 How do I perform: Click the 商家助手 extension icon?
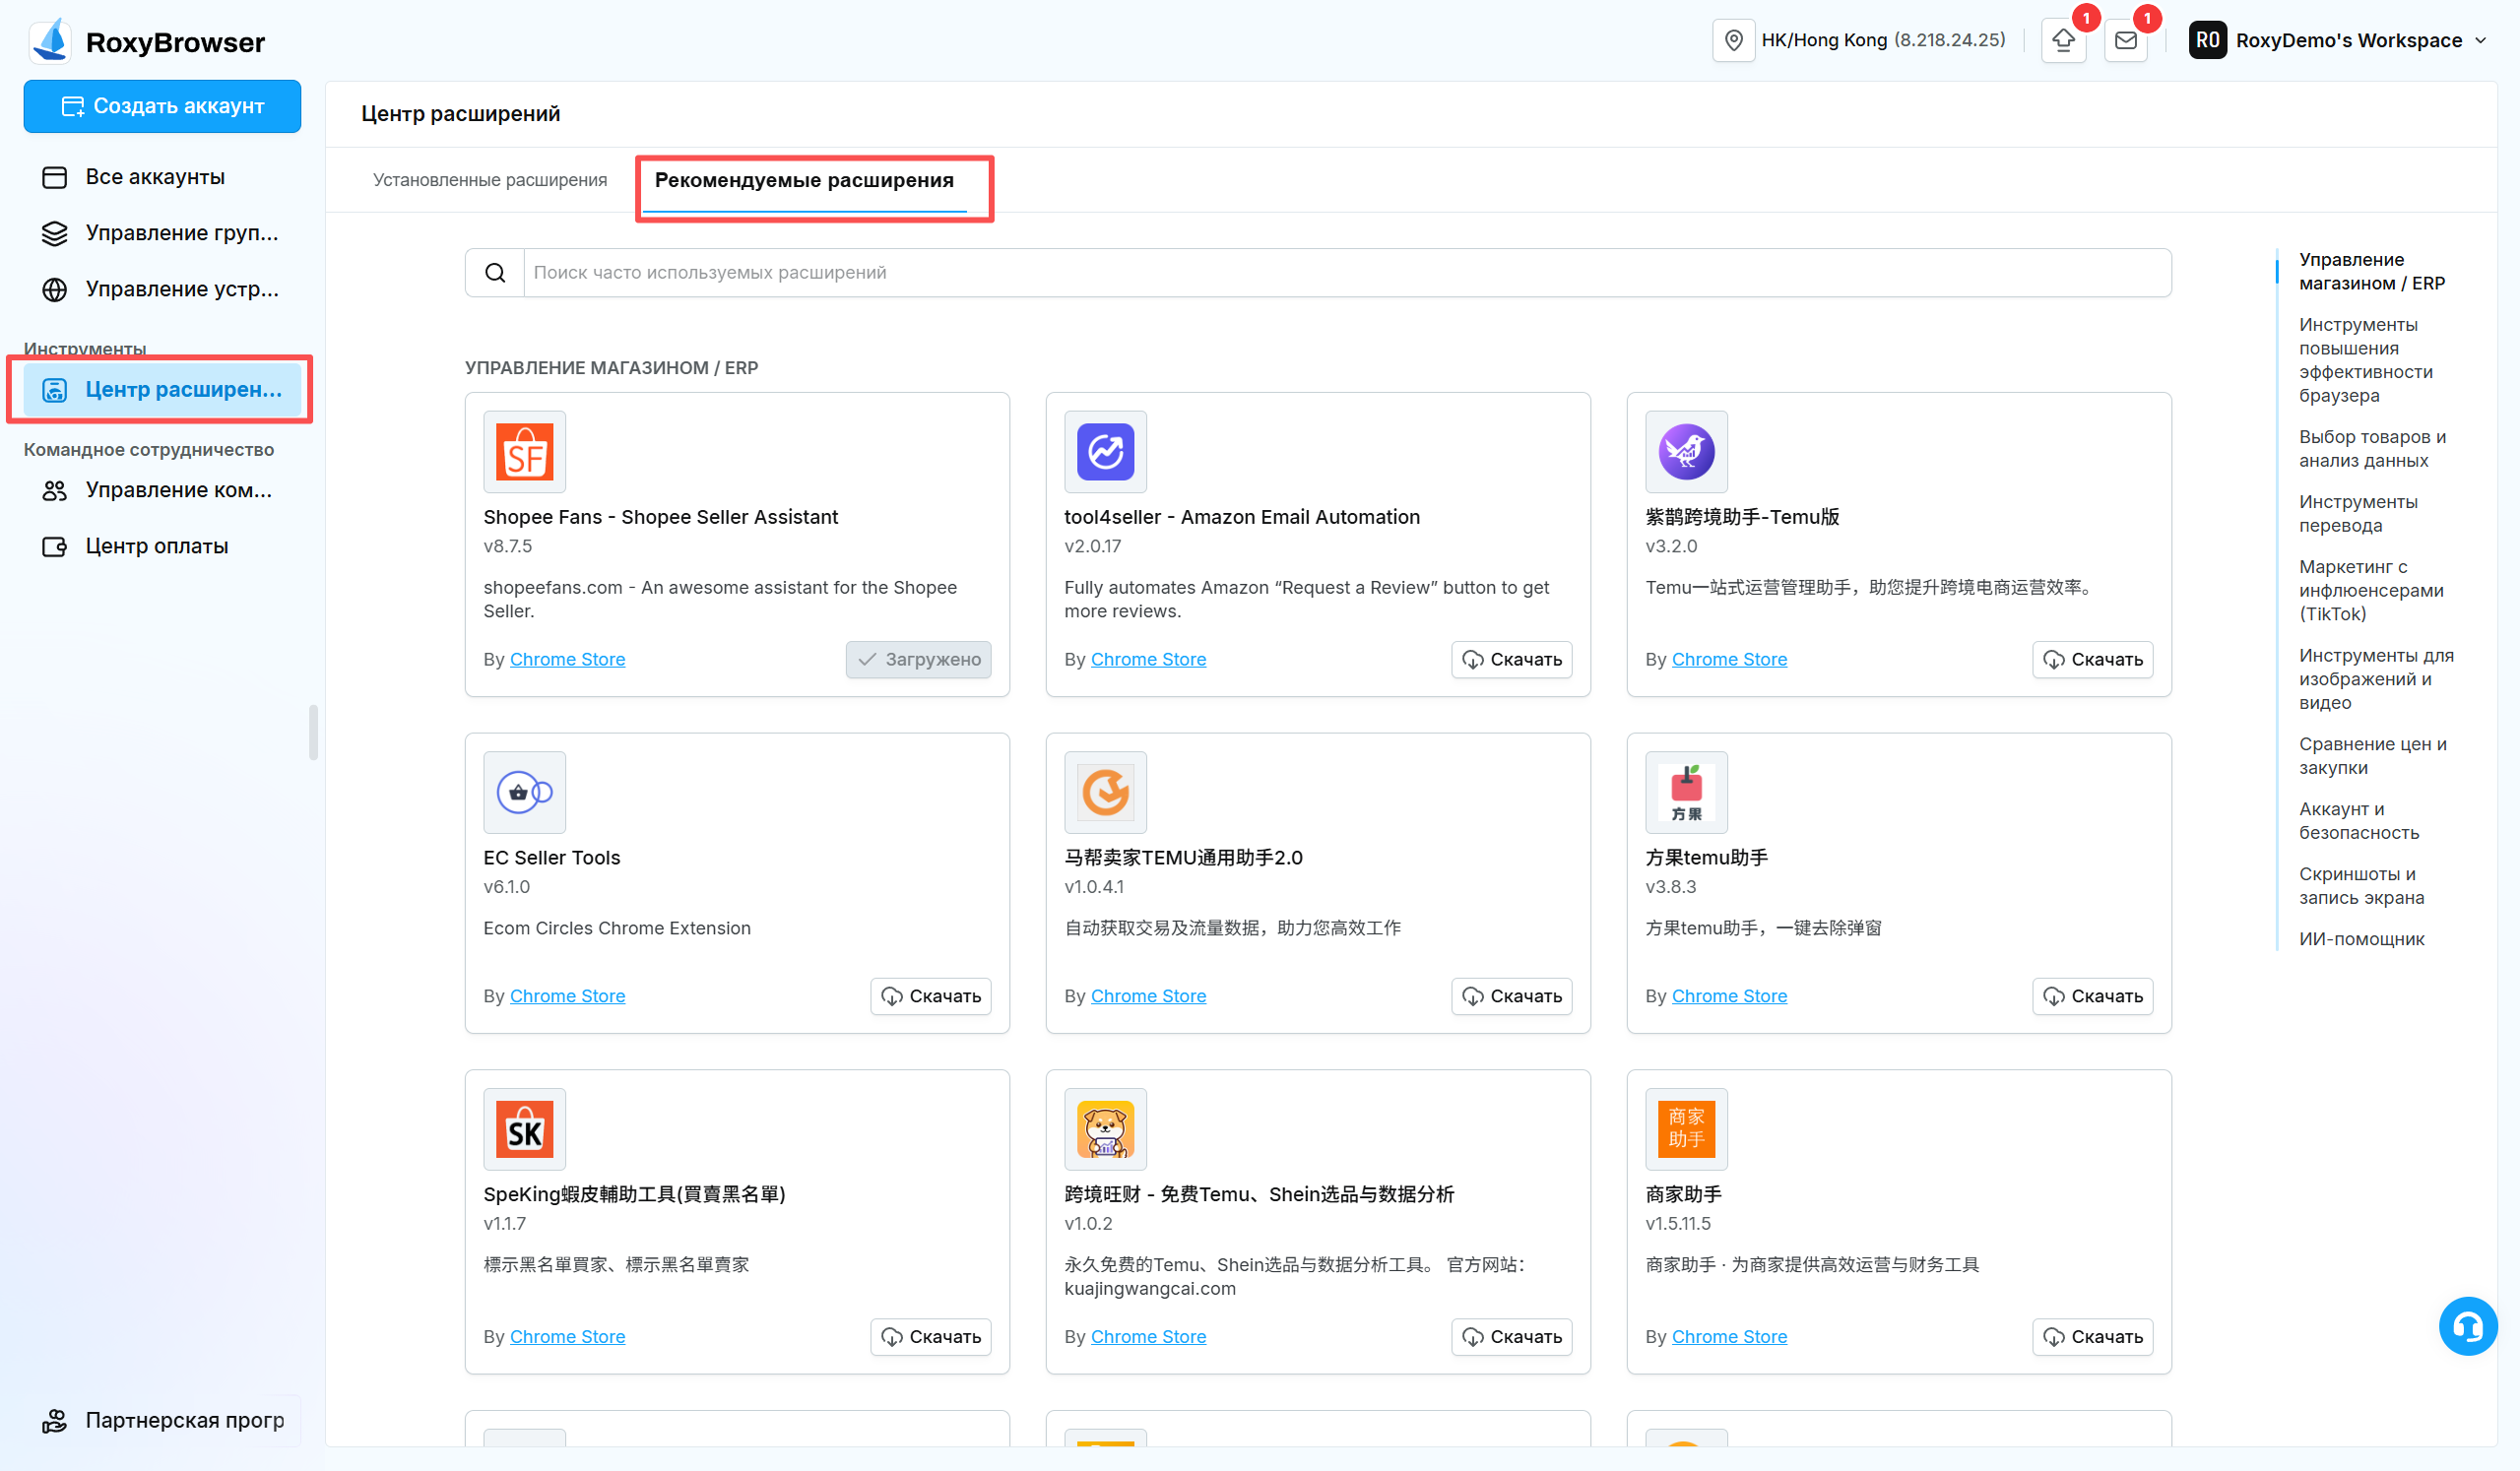(x=1686, y=1129)
